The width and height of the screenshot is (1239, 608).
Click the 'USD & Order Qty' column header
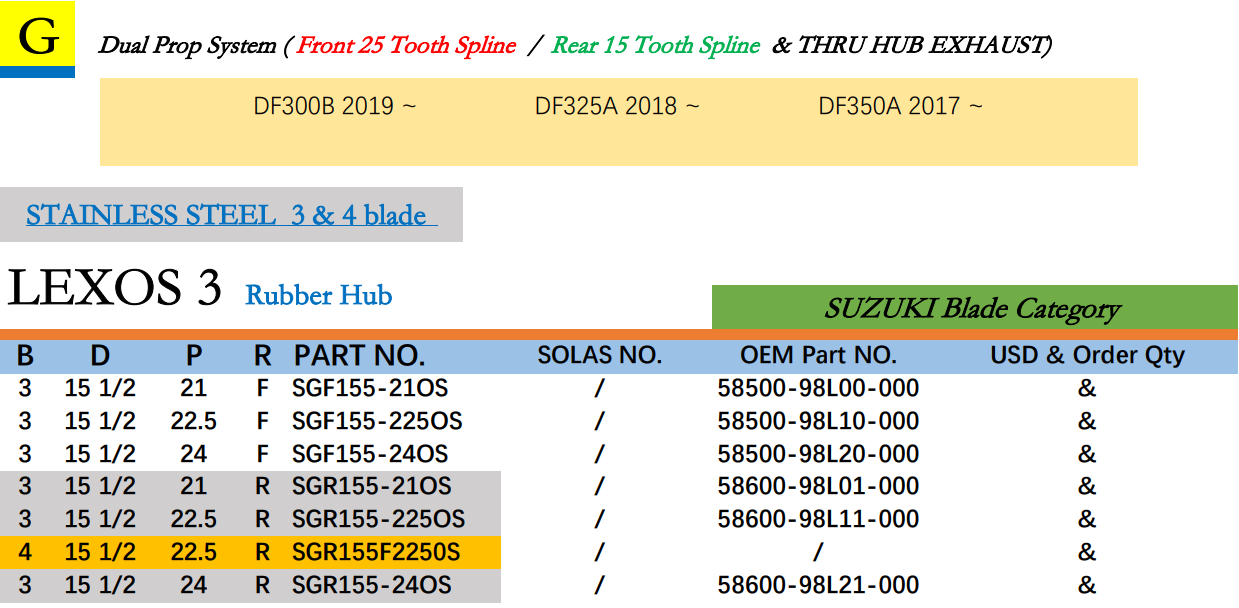pos(1087,355)
